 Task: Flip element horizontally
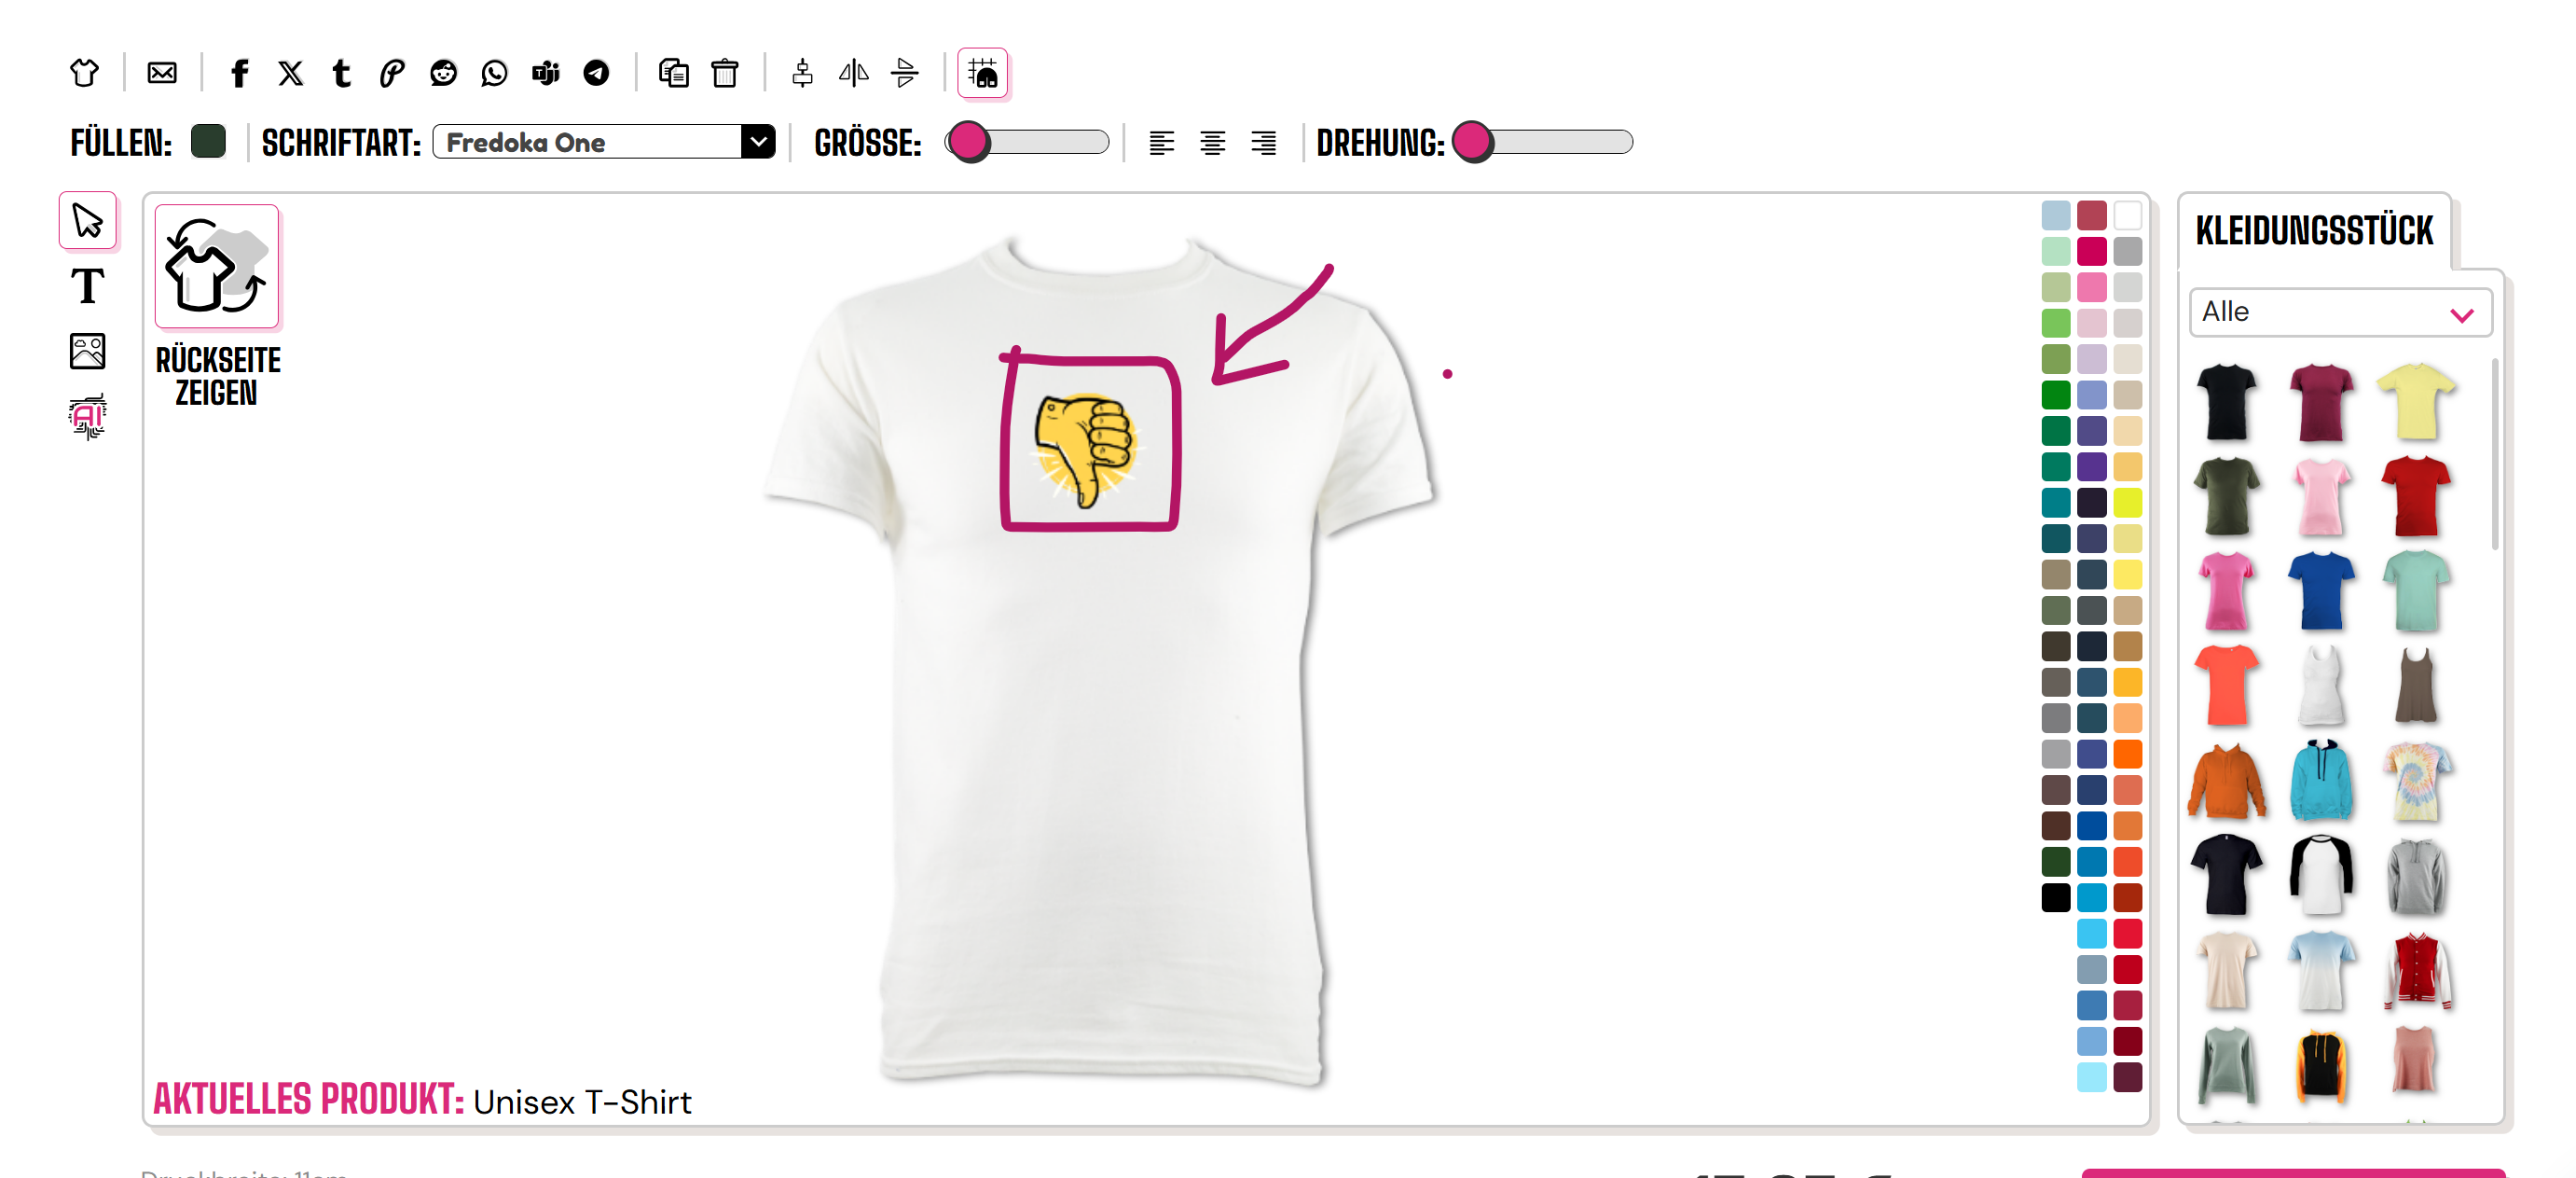click(853, 73)
